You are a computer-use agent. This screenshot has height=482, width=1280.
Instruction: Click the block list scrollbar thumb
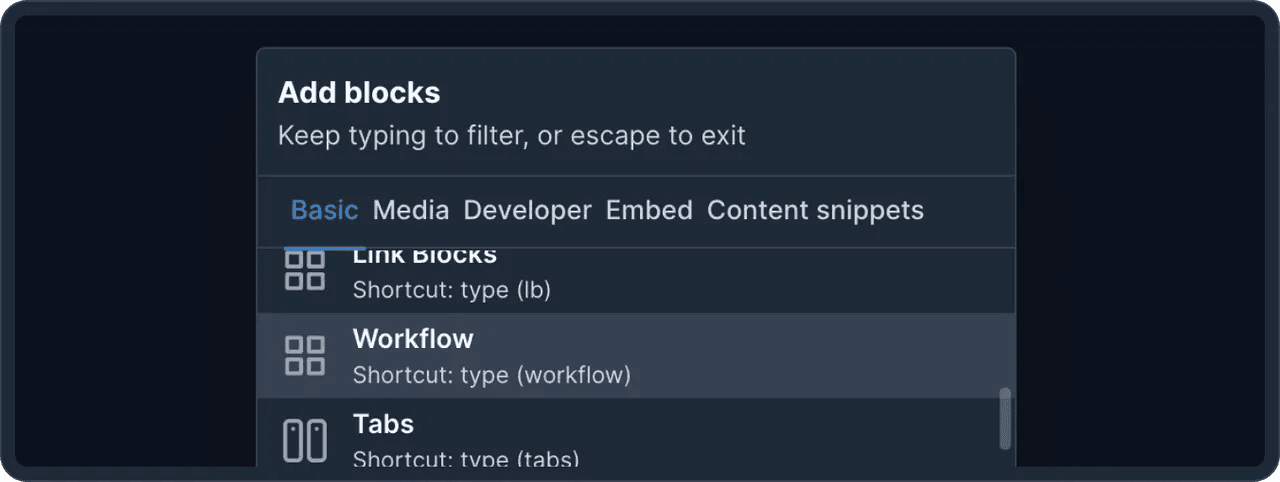pyautogui.click(x=1005, y=418)
